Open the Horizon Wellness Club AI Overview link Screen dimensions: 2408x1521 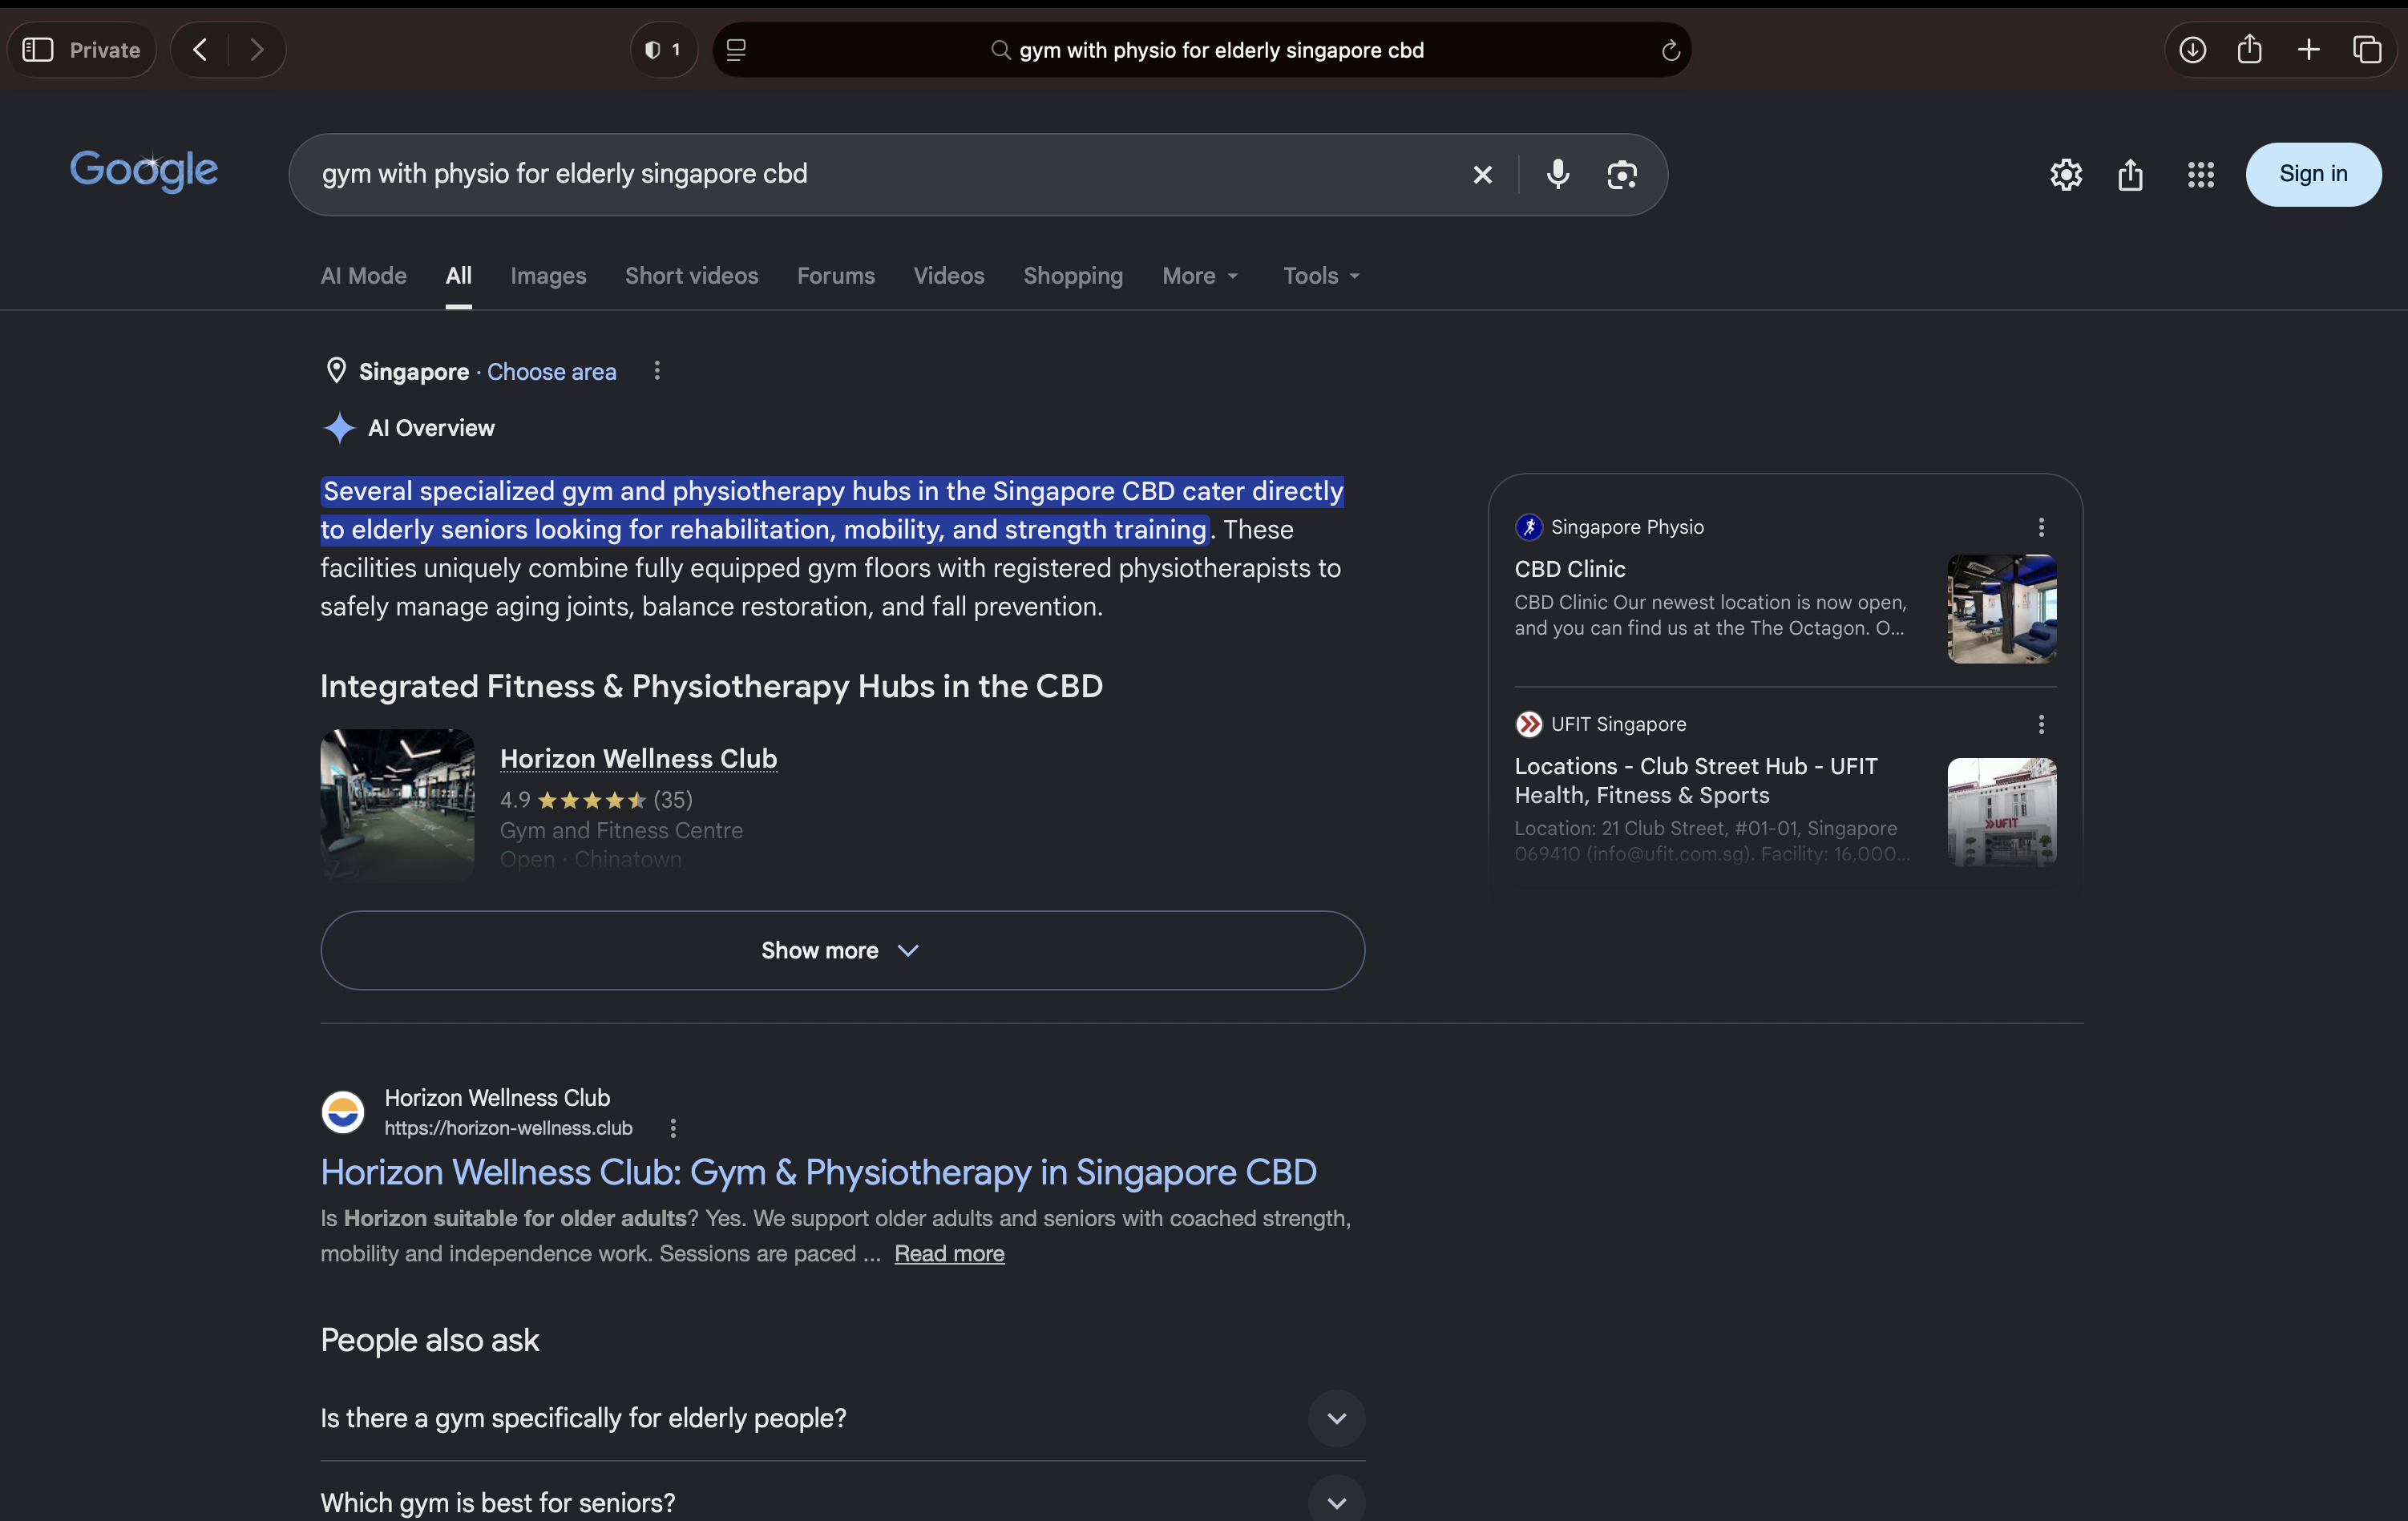[638, 759]
